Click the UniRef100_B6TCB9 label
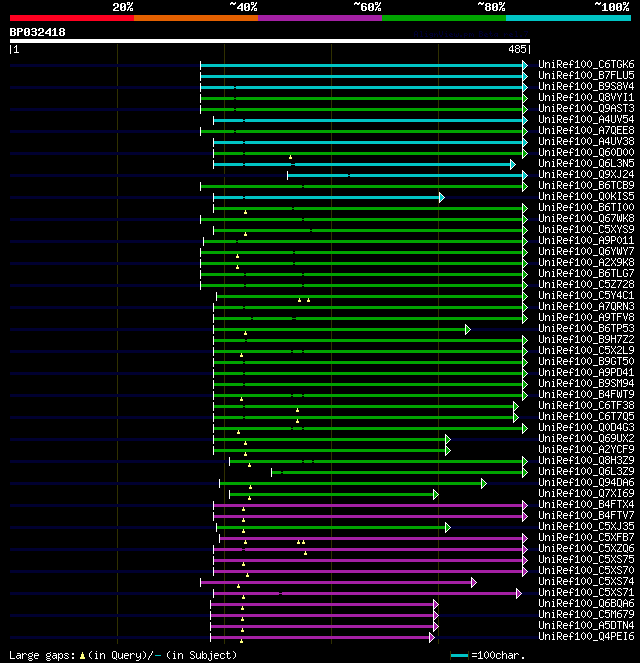Viewport: 640px width, 663px height. point(586,185)
